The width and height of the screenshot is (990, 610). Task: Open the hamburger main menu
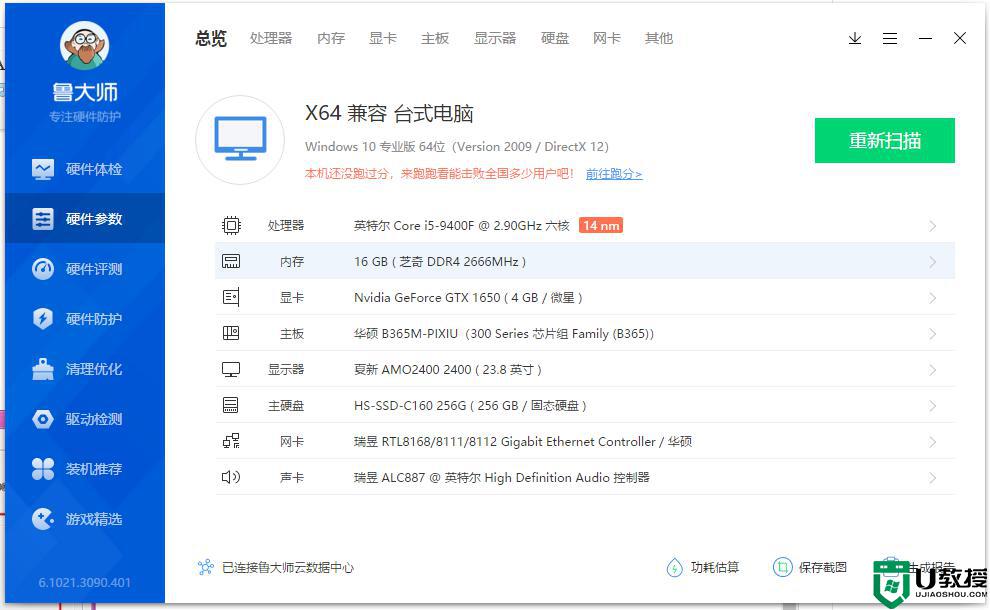click(x=890, y=38)
